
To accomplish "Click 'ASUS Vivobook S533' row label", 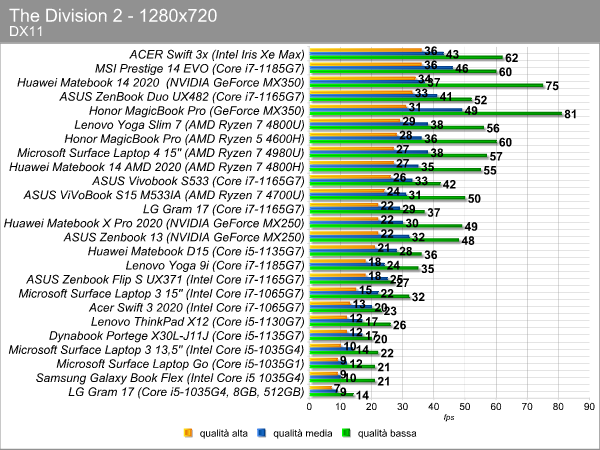I will (198, 181).
